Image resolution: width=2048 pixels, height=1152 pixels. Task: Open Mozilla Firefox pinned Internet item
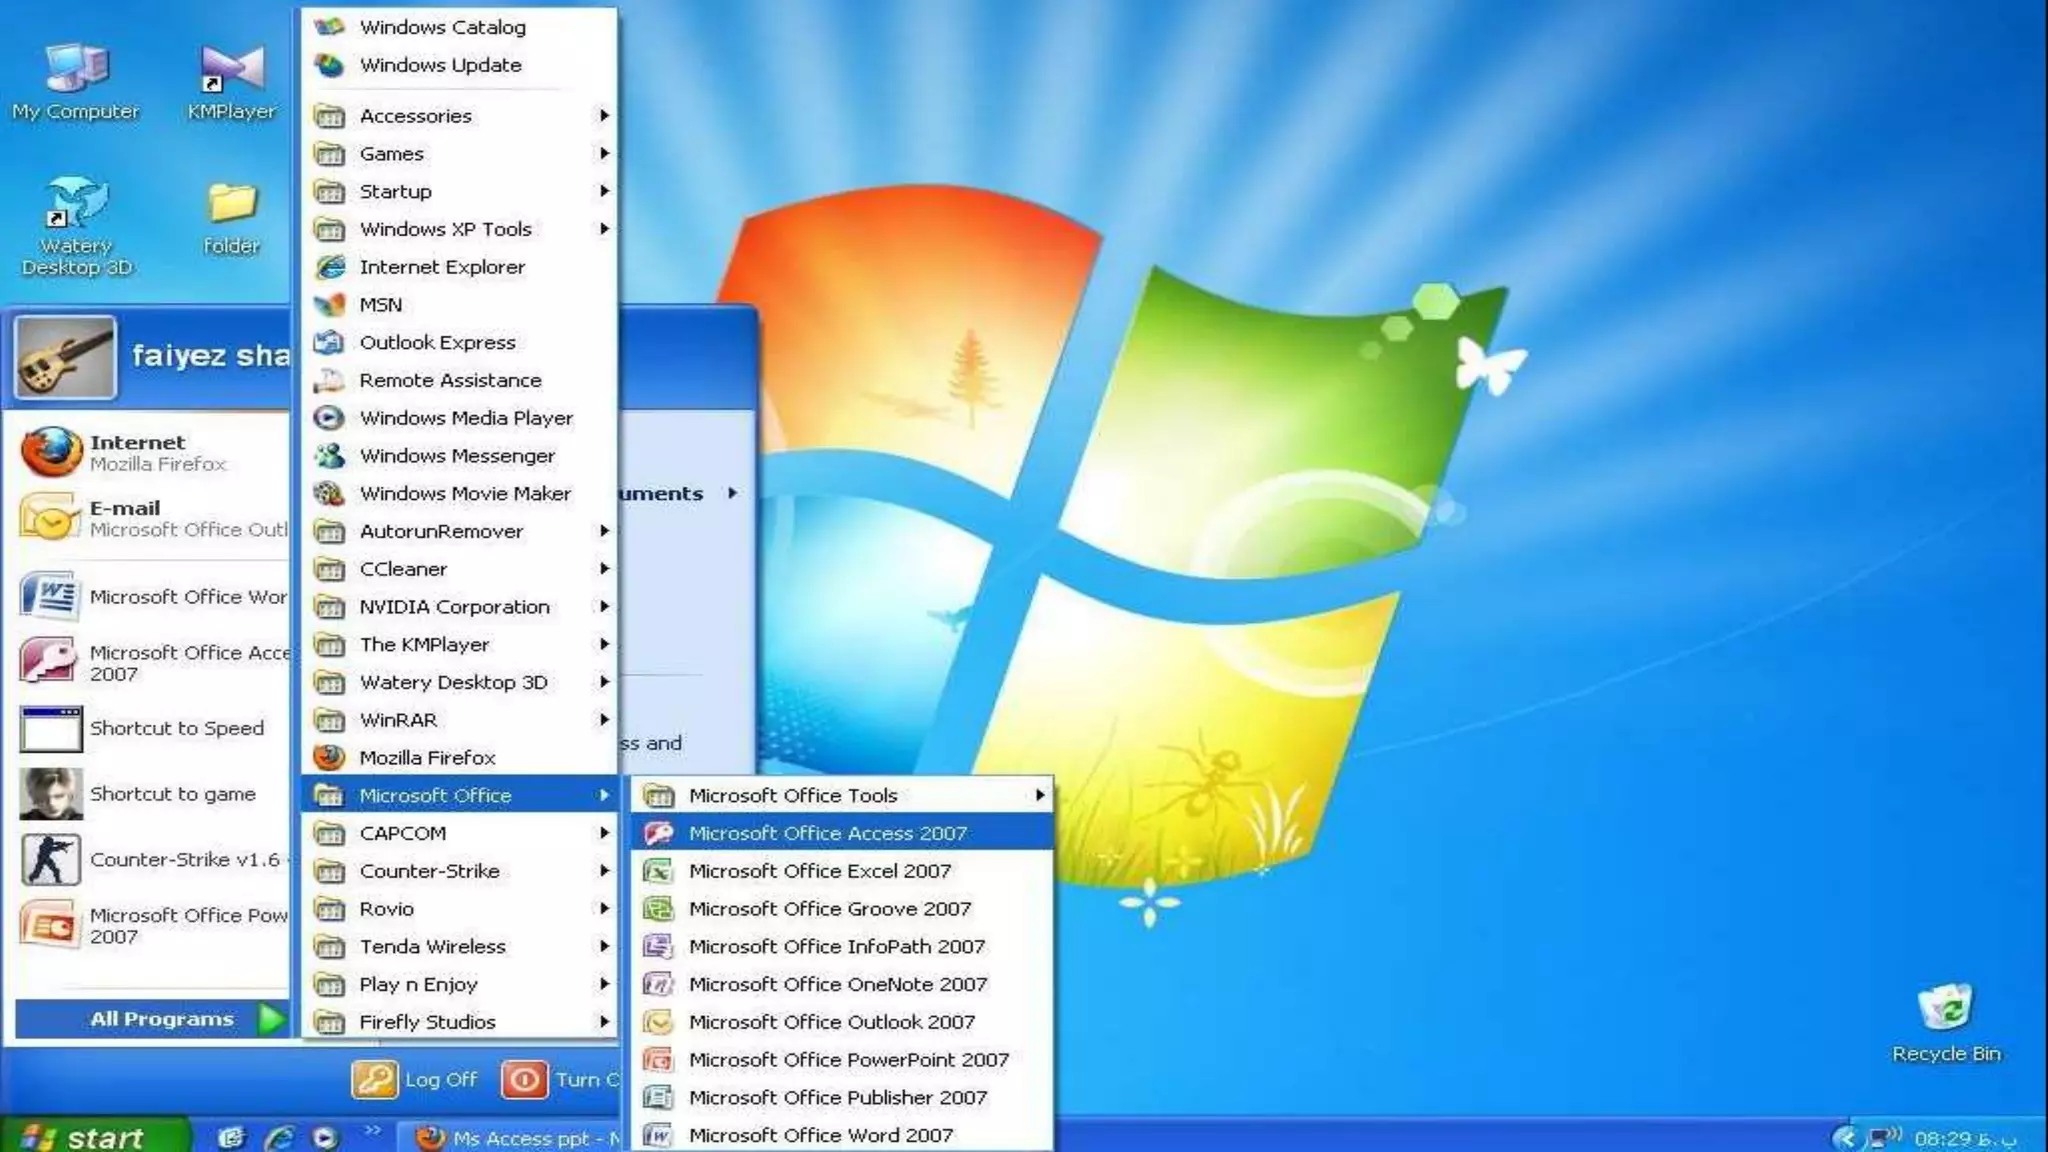[x=150, y=452]
